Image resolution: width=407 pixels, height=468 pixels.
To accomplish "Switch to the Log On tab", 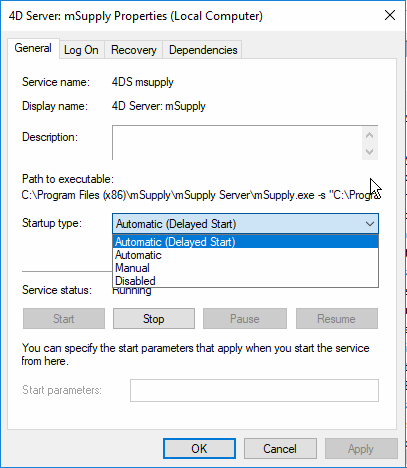I will [81, 50].
